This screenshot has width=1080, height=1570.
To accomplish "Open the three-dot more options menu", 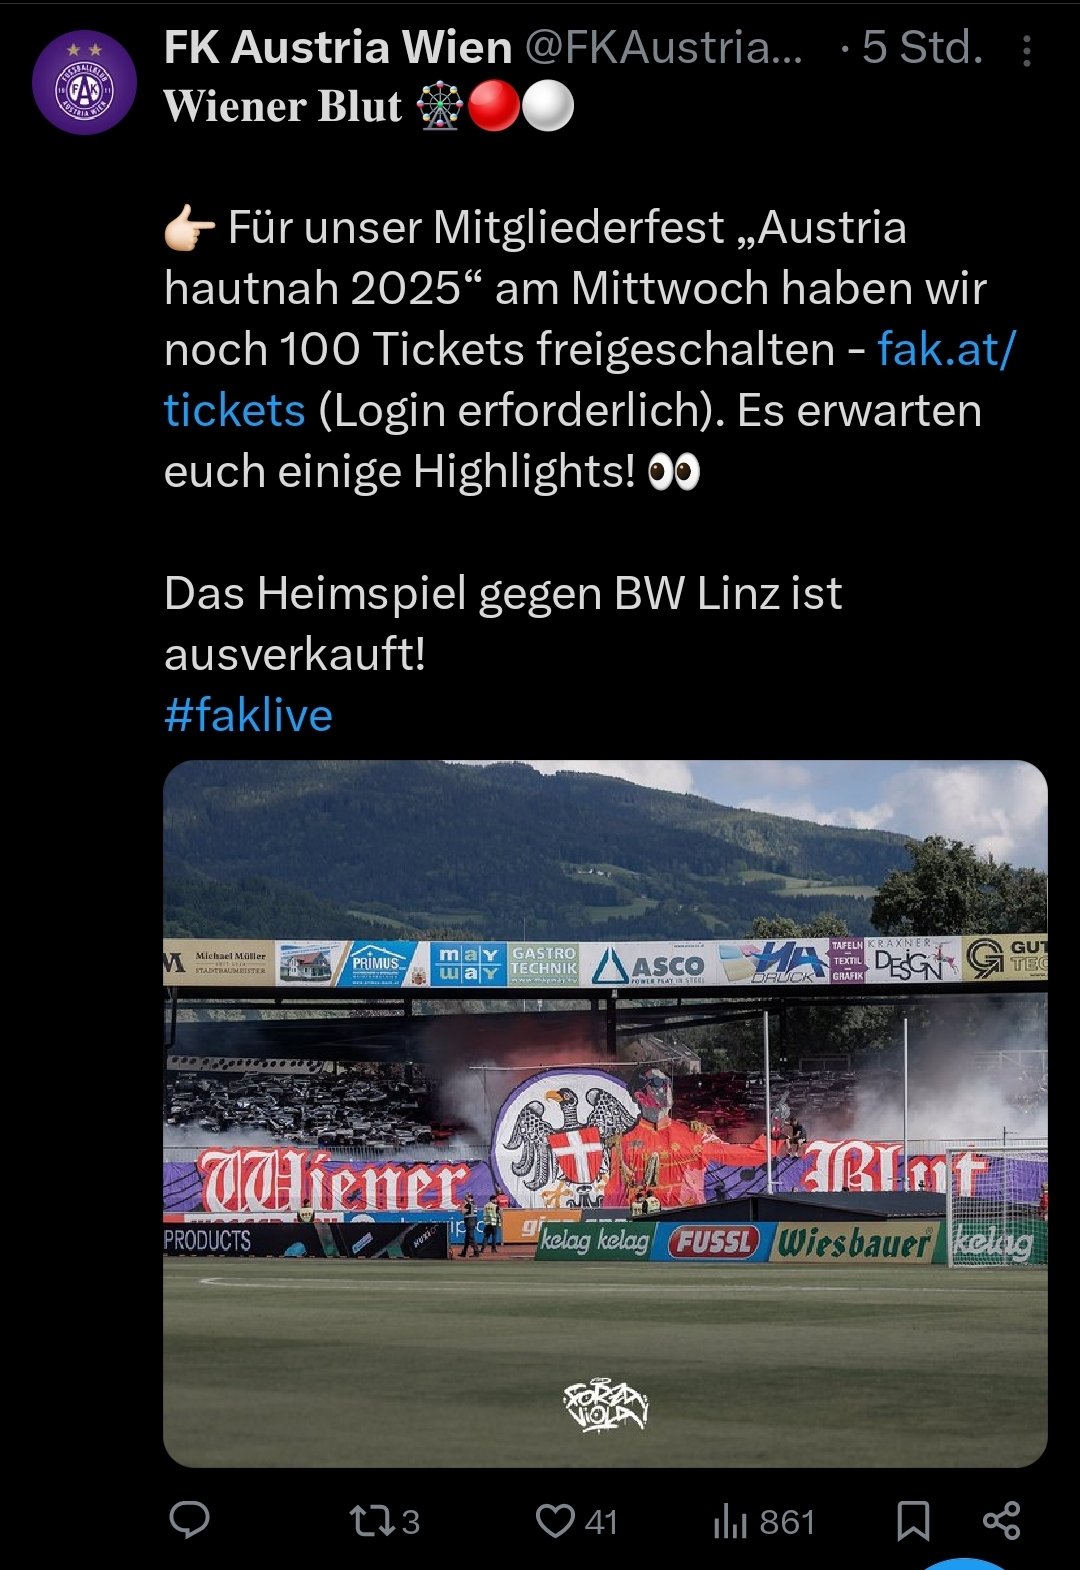I will coord(1026,52).
